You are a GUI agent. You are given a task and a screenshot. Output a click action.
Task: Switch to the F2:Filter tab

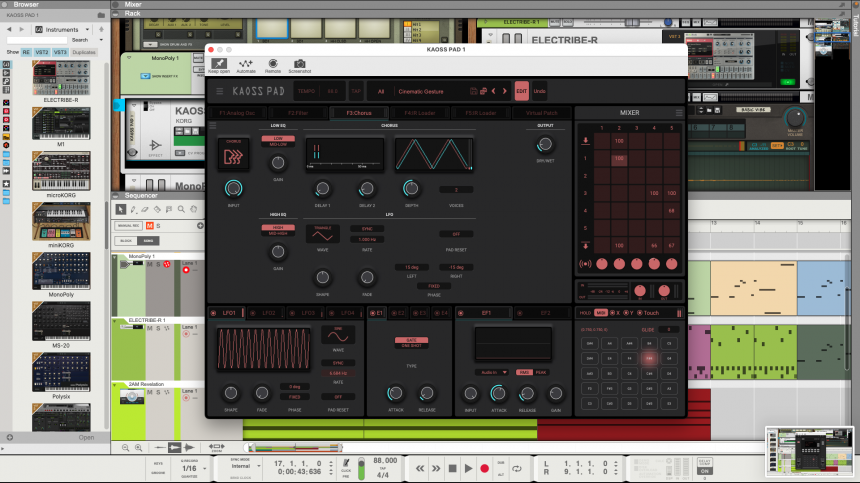(298, 113)
